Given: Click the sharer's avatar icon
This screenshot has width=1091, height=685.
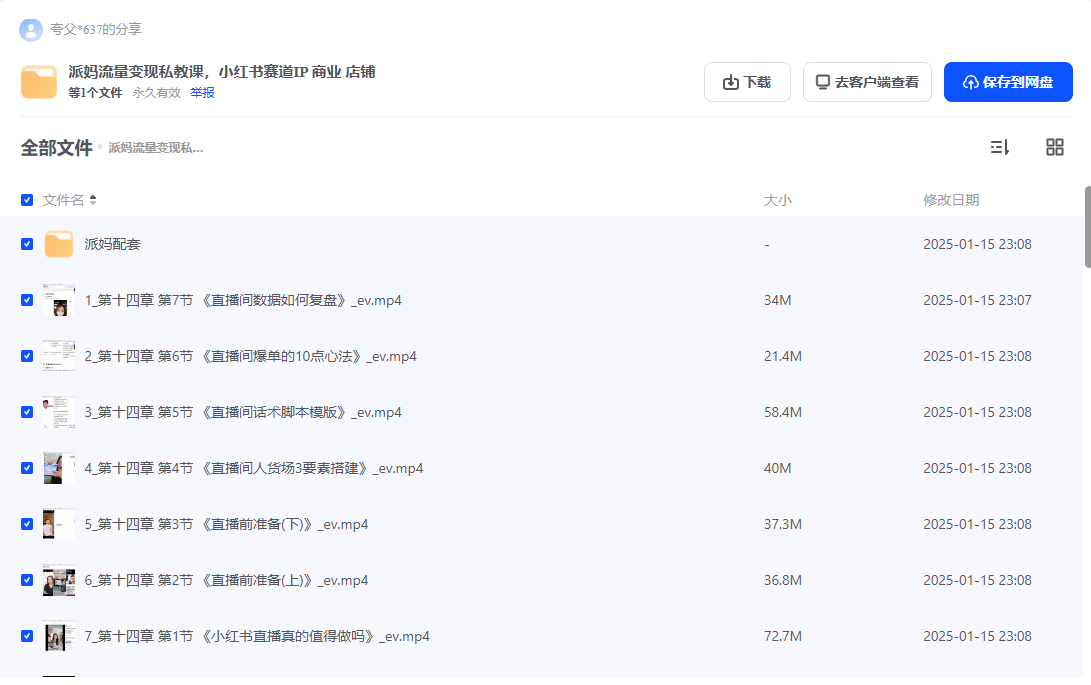Looking at the screenshot, I should point(31,29).
